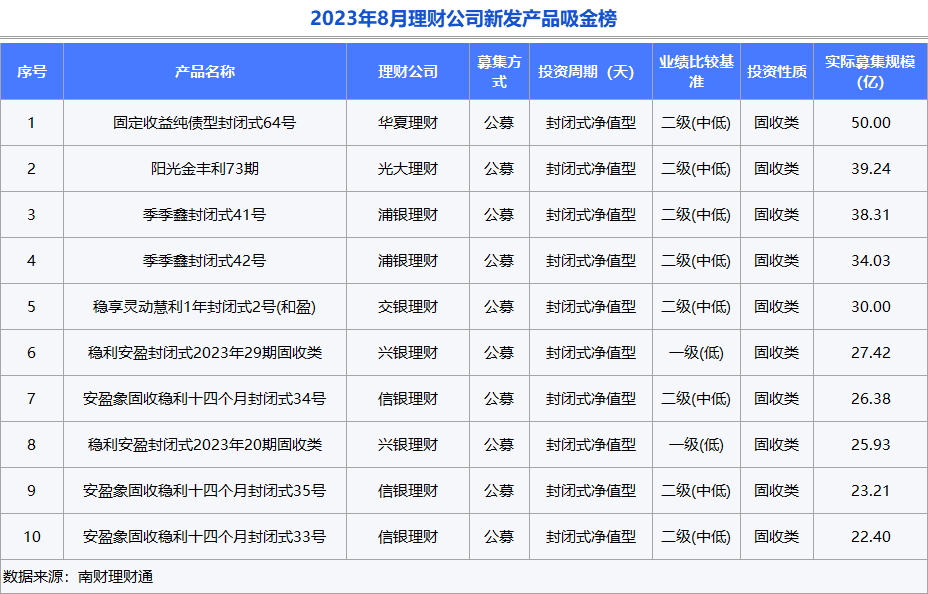Click the 投资性质 column header

776,72
